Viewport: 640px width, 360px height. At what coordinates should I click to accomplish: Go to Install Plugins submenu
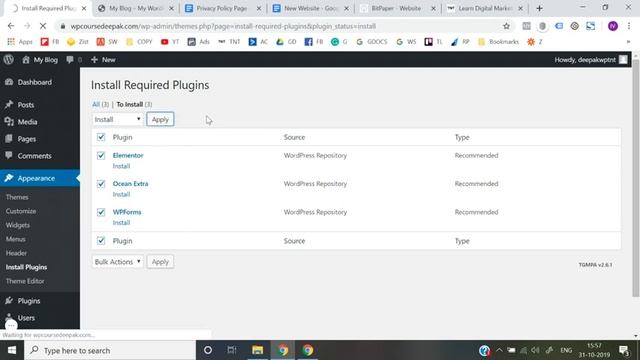(x=27, y=267)
